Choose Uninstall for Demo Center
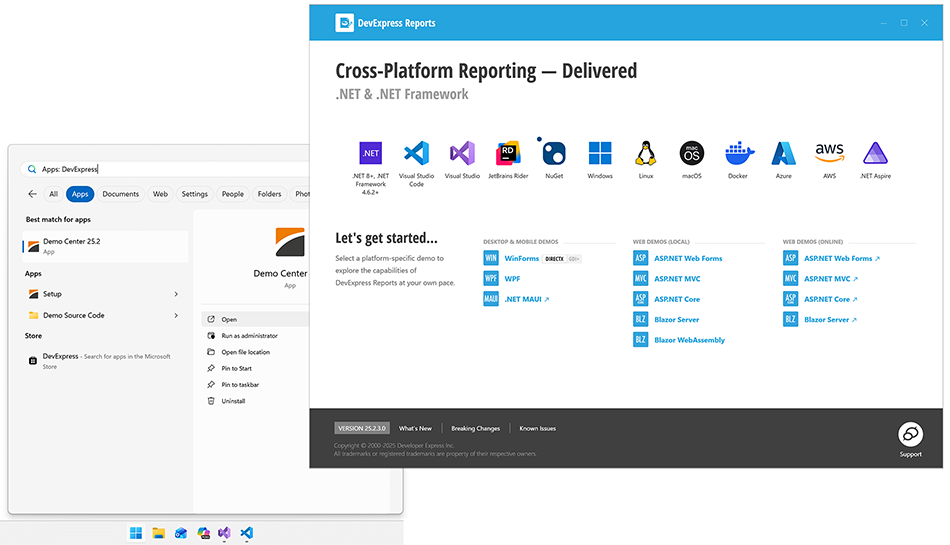 coord(233,401)
